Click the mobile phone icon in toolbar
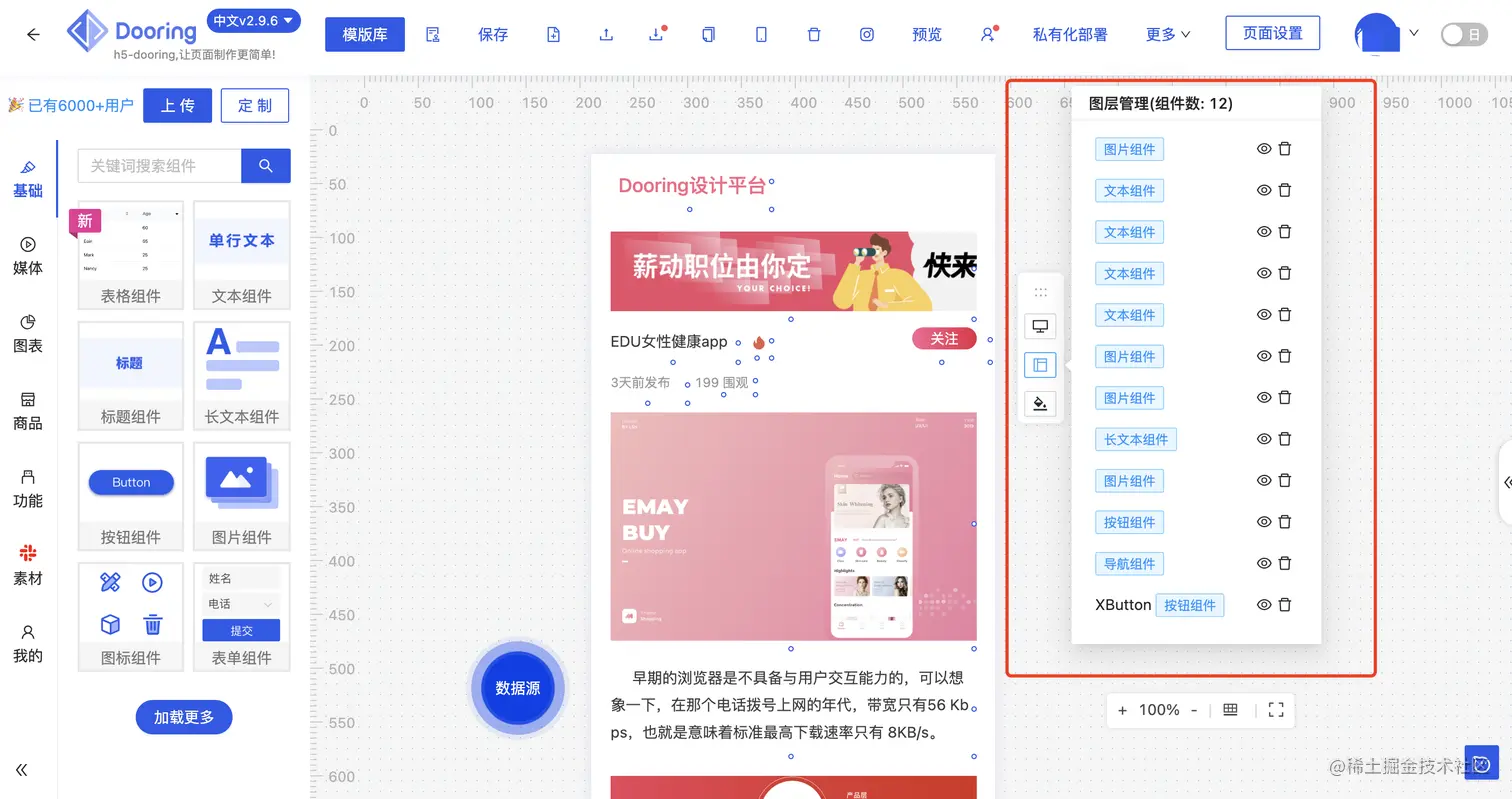Screen dimensions: 1512x799 click(x=761, y=34)
